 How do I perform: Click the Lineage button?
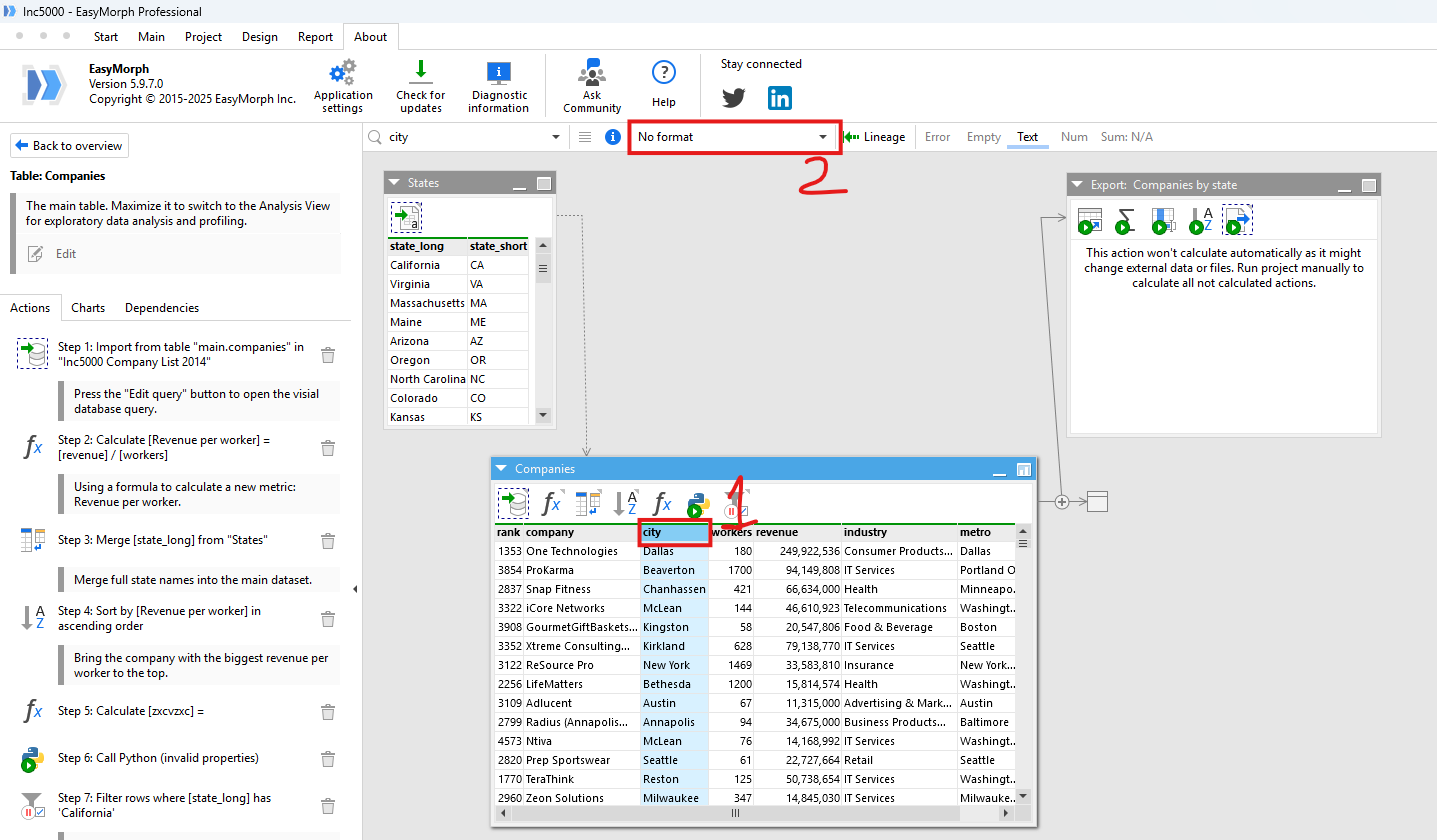(876, 137)
